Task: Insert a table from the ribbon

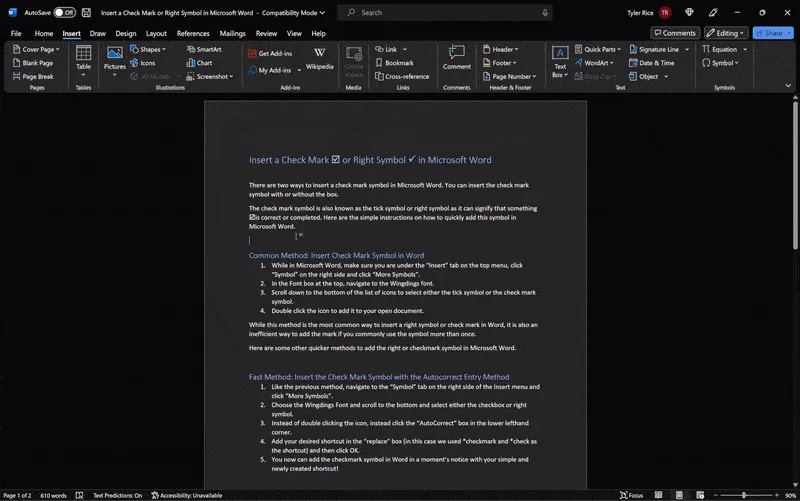Action: (x=83, y=59)
